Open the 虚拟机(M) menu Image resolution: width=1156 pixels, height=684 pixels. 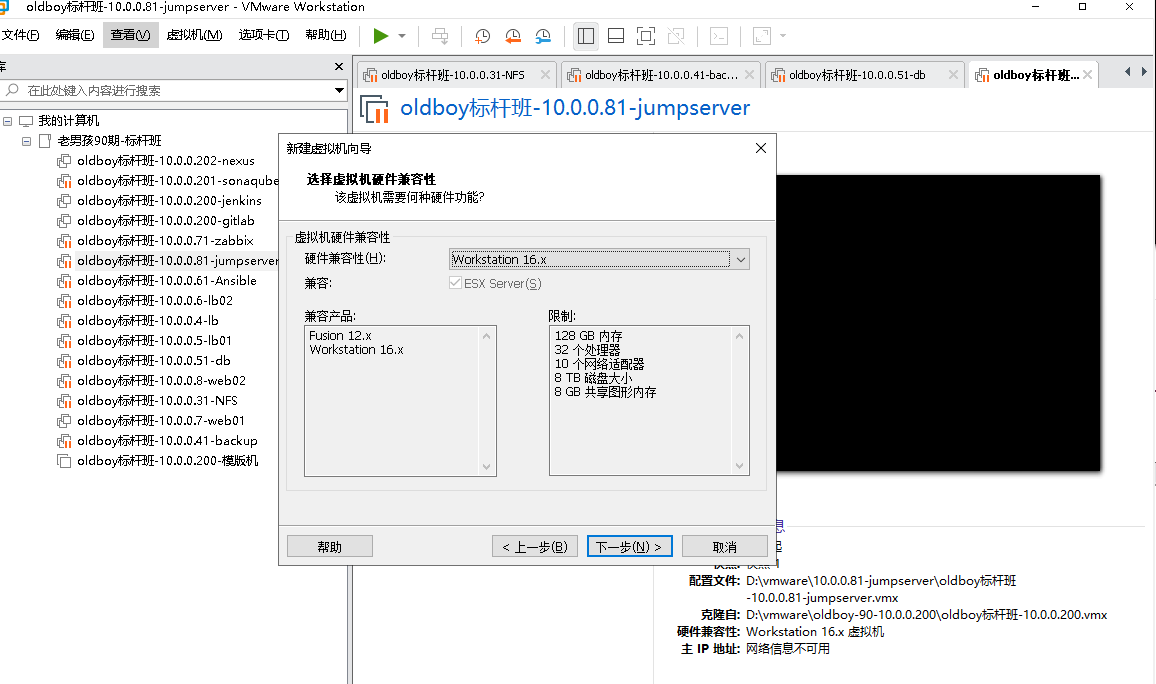tap(194, 35)
